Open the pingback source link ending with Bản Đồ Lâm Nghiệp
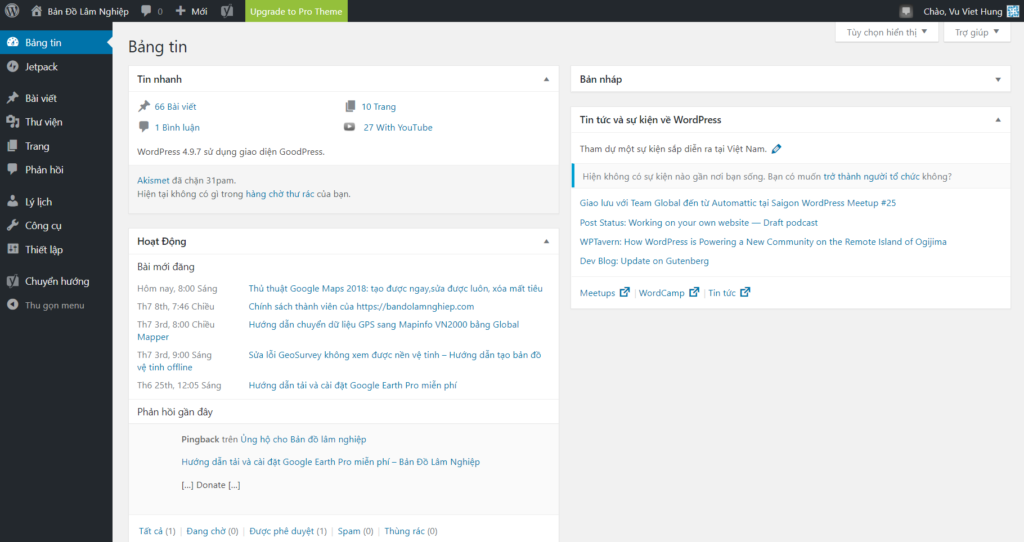The image size is (1024, 542). (x=330, y=462)
